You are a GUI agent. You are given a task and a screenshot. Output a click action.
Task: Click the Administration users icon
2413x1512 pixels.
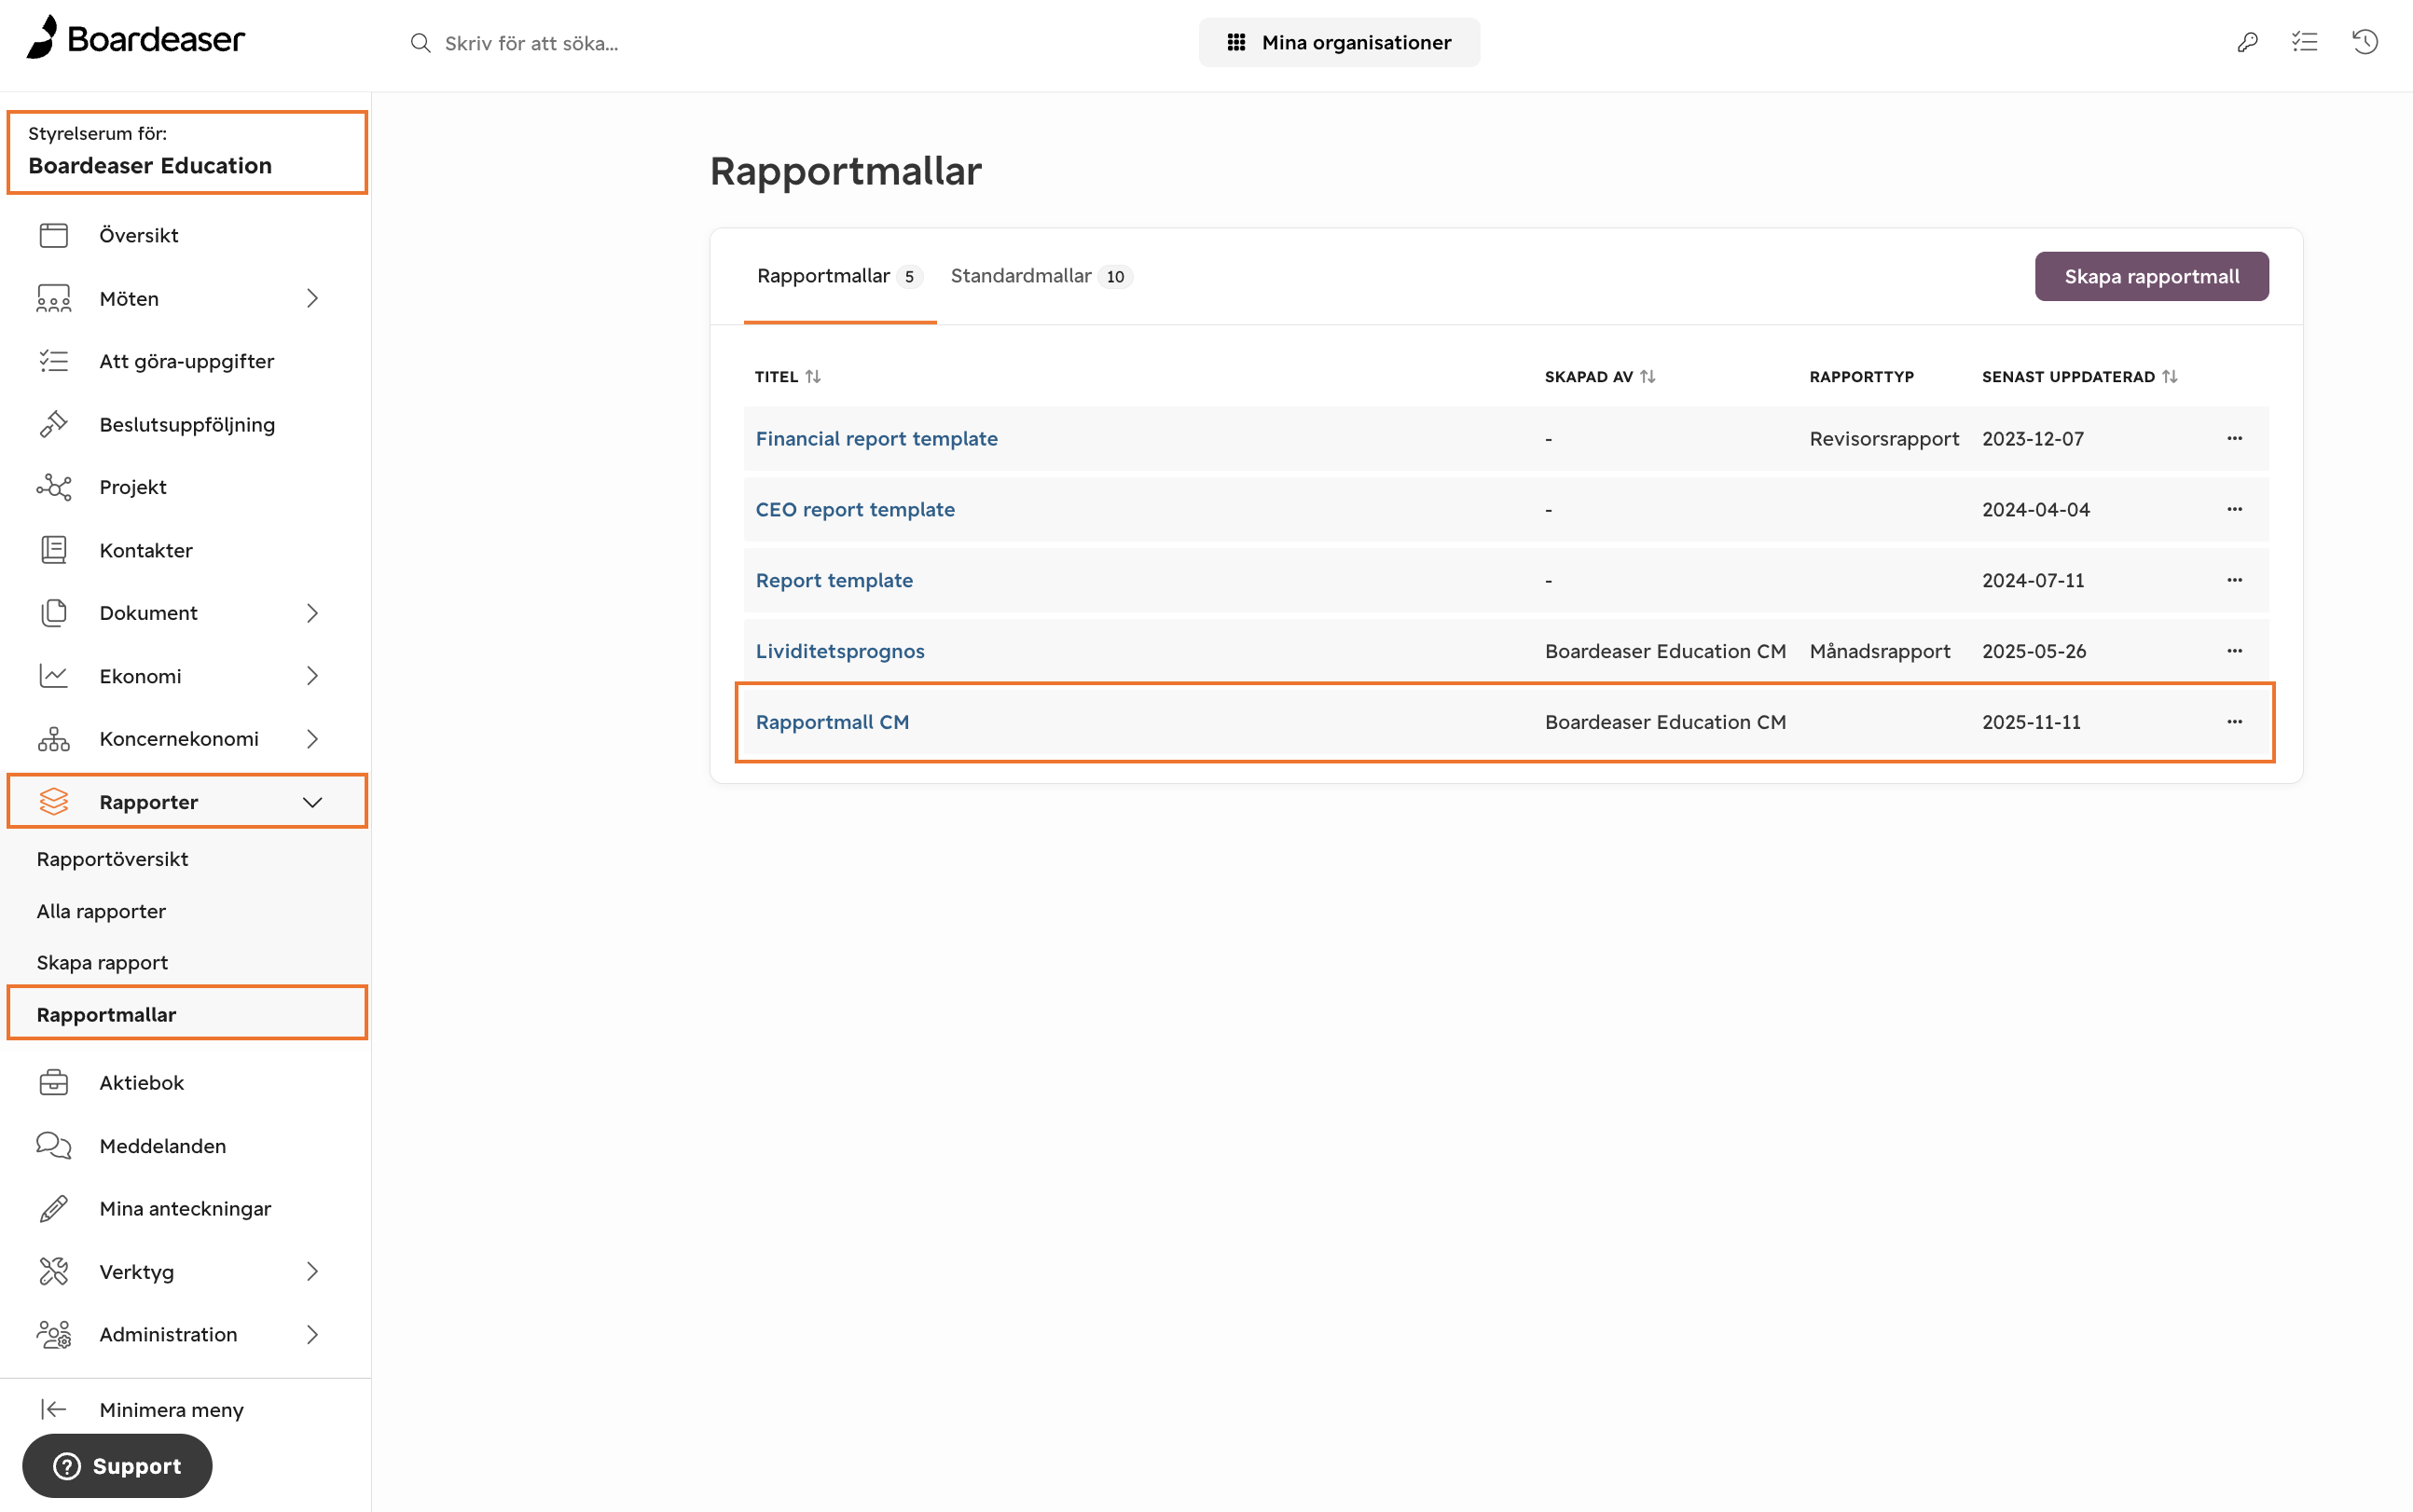(x=54, y=1335)
